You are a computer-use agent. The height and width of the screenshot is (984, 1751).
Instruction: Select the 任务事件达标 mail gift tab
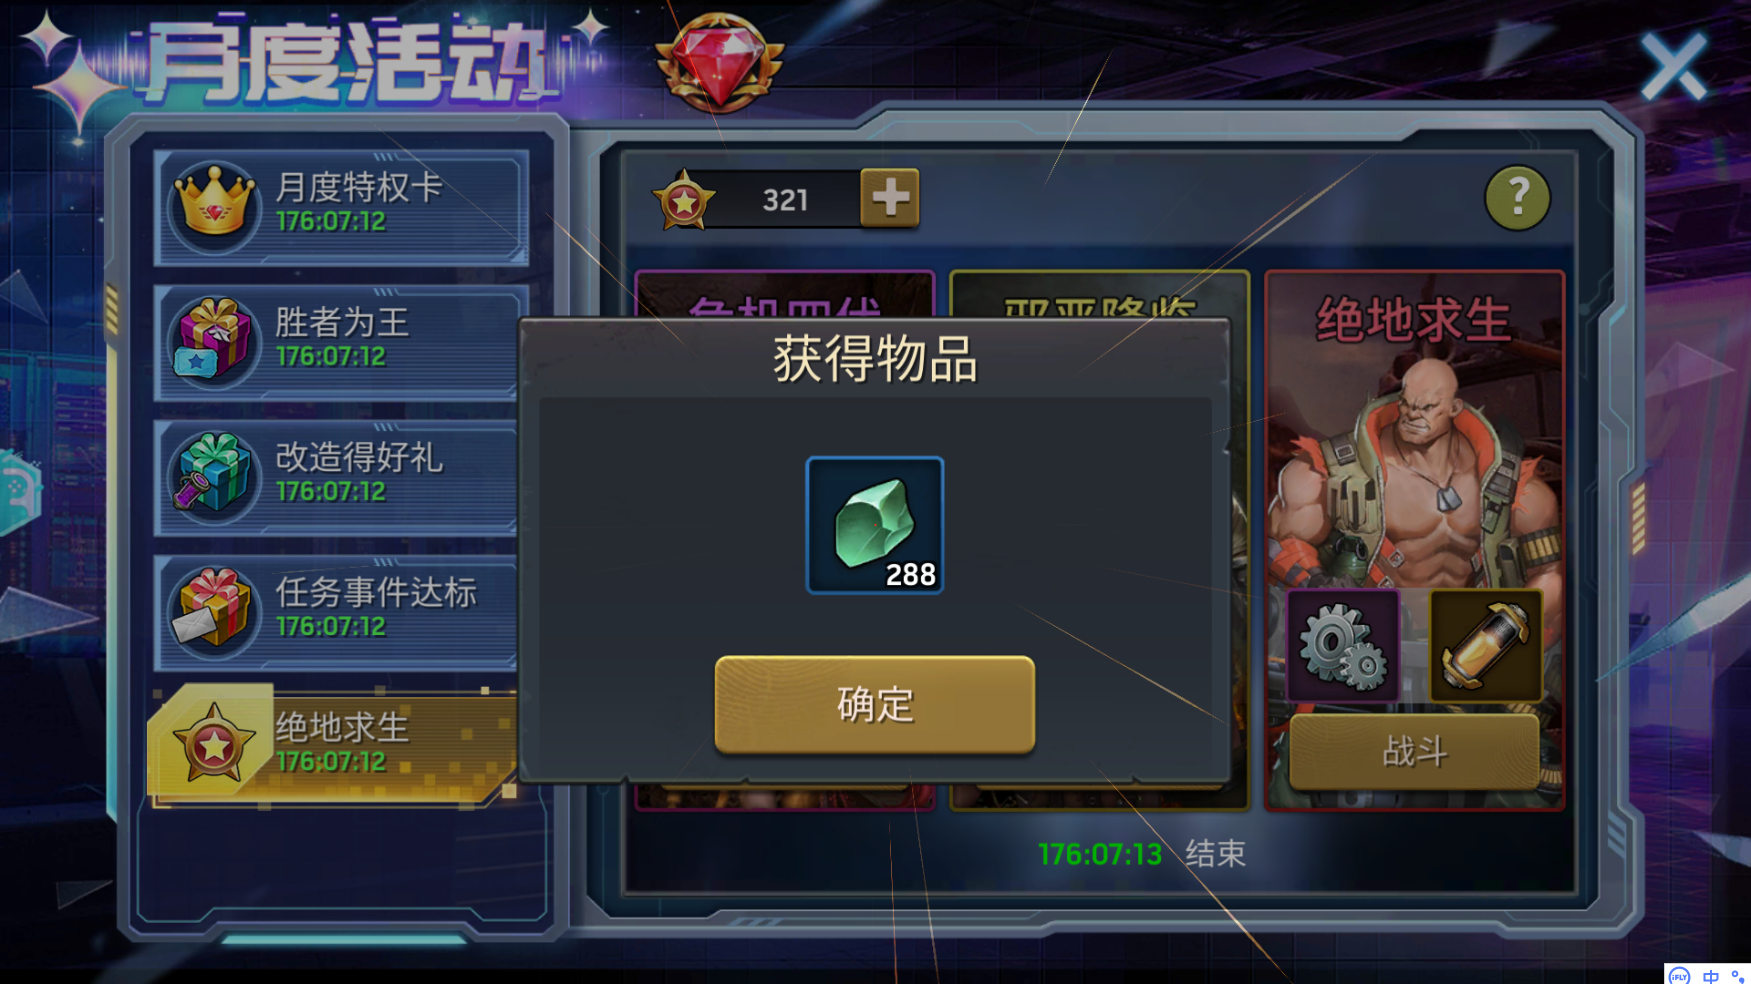(x=337, y=612)
